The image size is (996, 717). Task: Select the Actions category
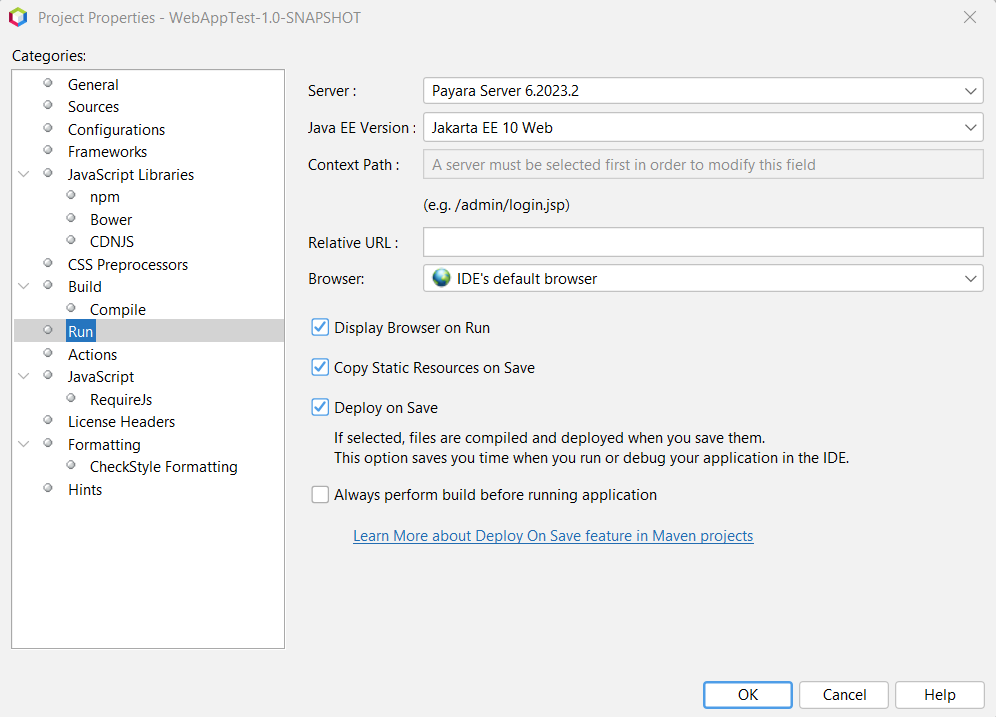point(92,354)
